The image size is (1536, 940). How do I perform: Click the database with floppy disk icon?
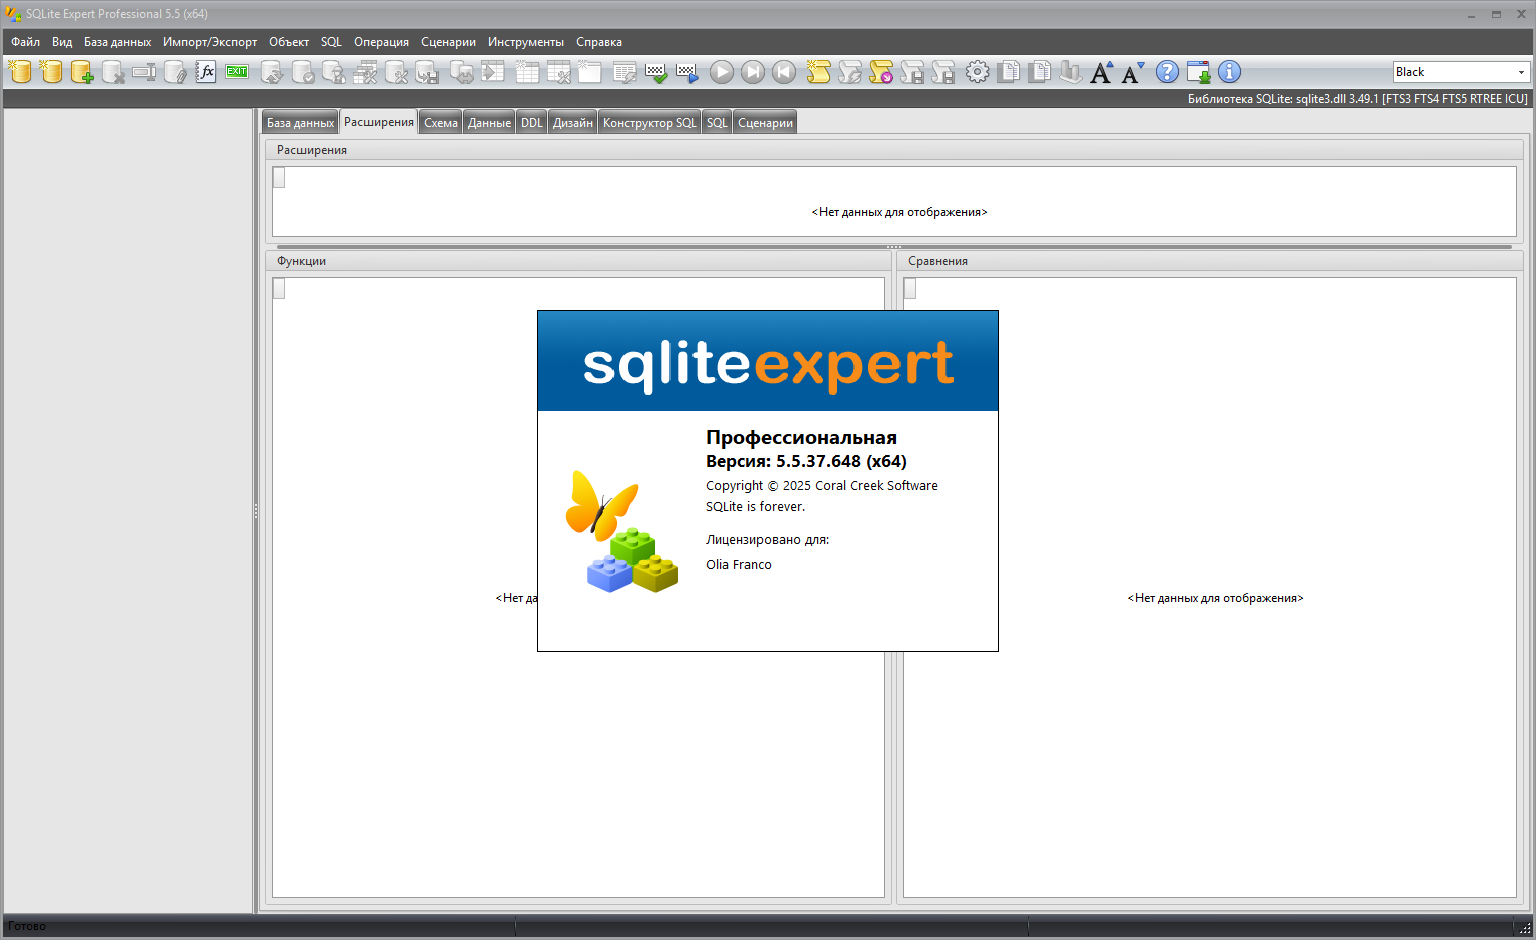click(427, 72)
